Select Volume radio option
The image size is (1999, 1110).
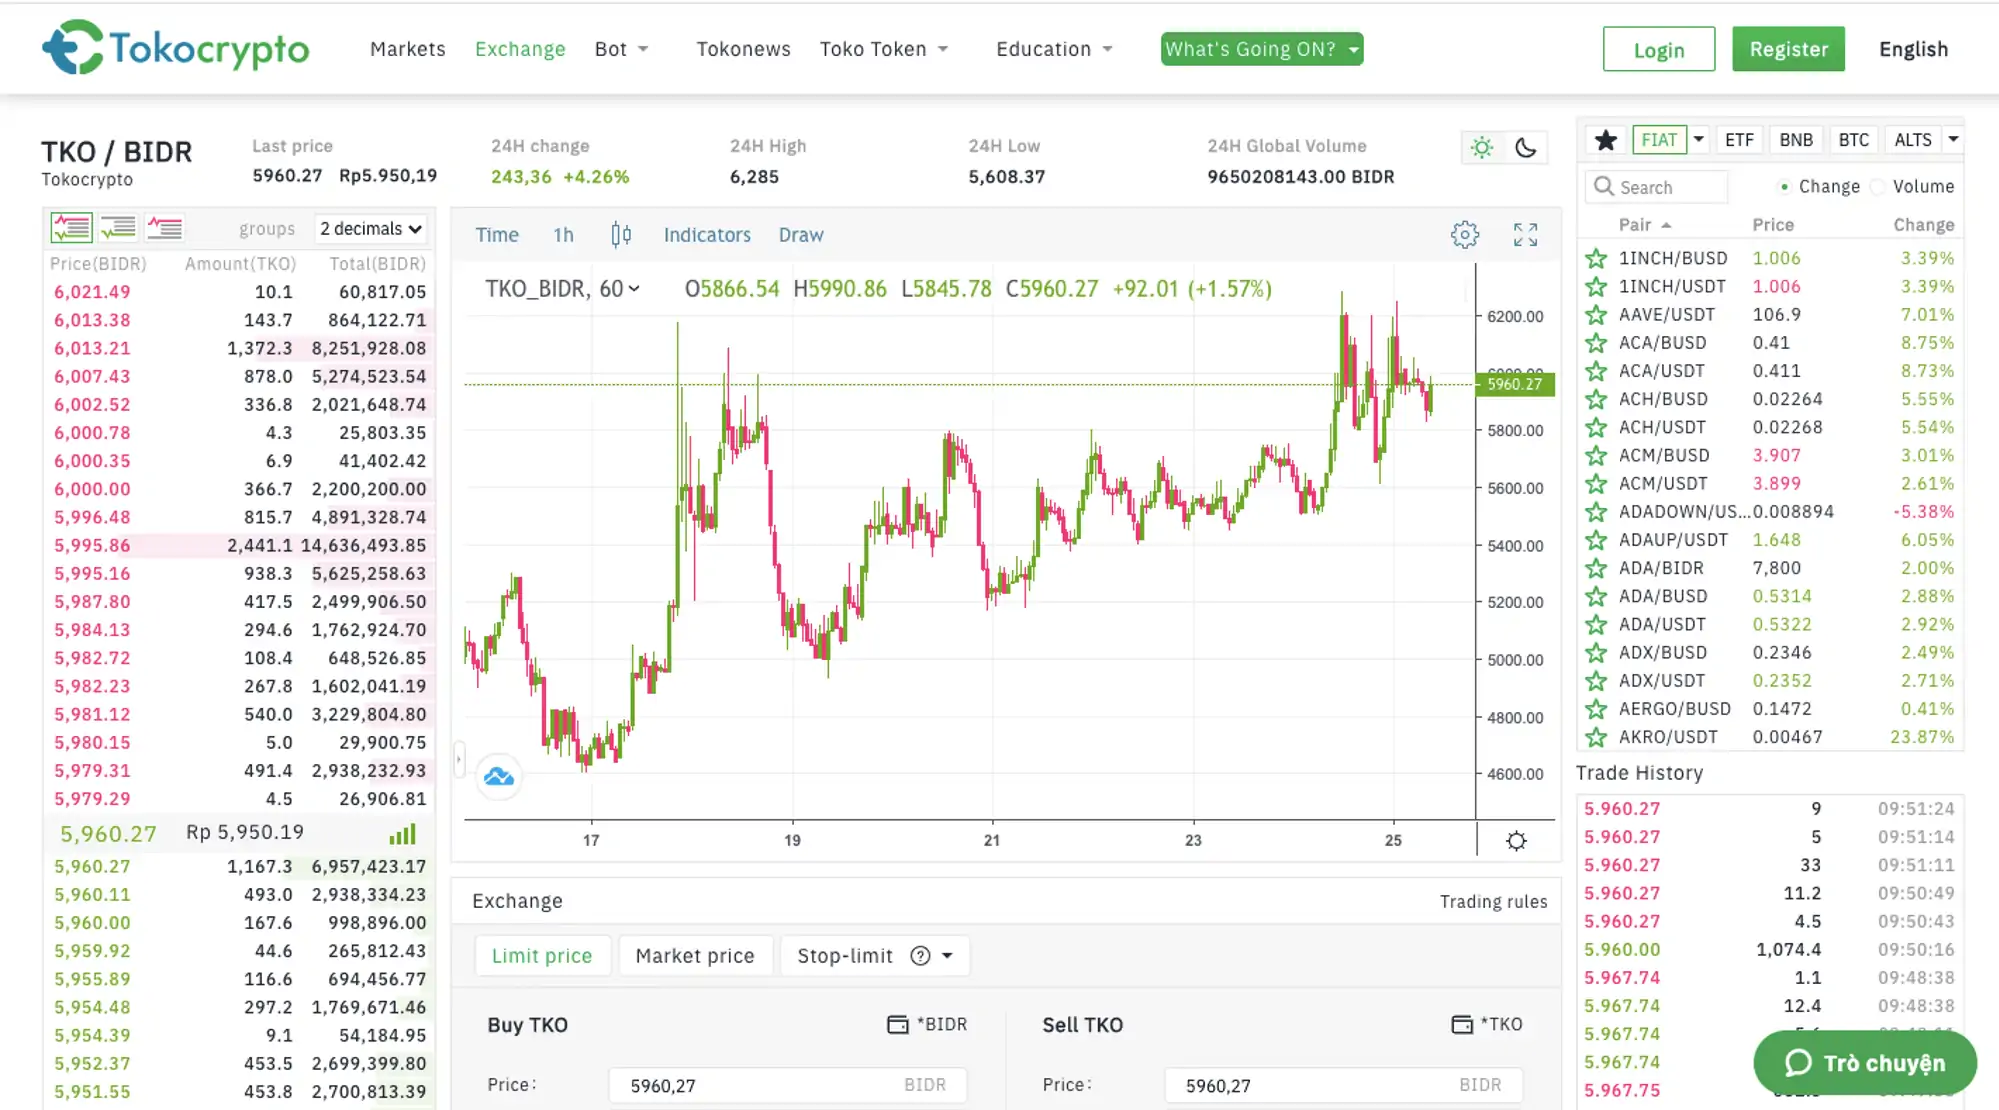pyautogui.click(x=1877, y=187)
